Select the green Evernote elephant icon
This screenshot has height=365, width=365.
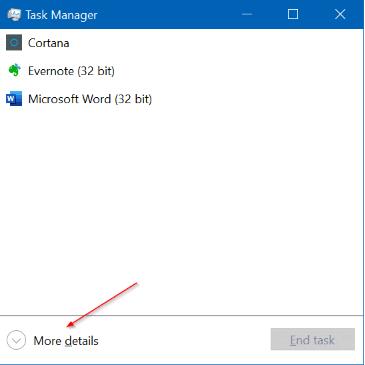coord(14,70)
